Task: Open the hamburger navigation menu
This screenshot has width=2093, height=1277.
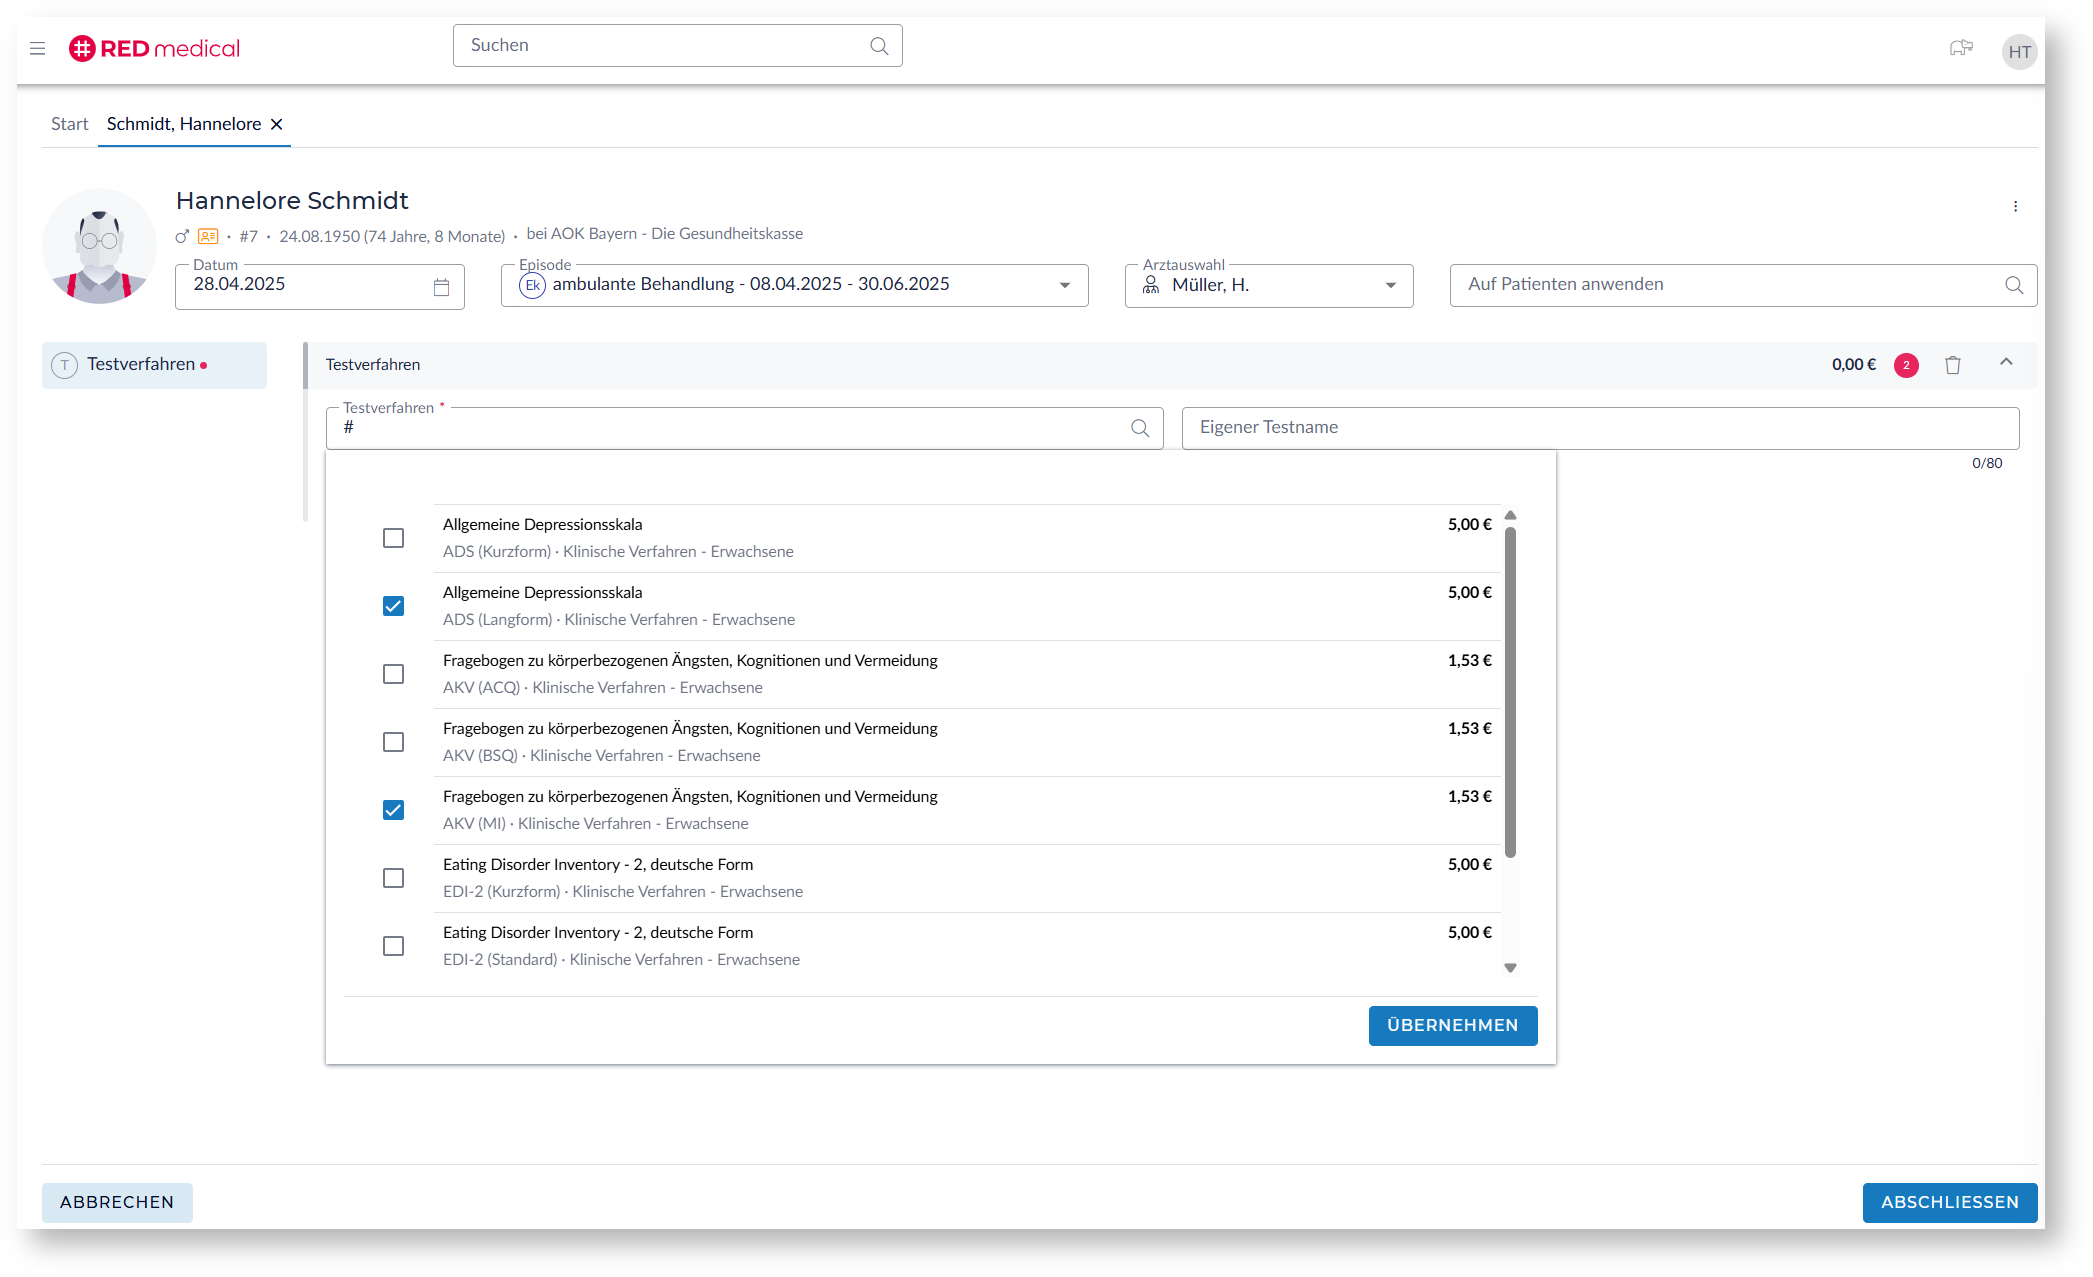Action: tap(38, 48)
